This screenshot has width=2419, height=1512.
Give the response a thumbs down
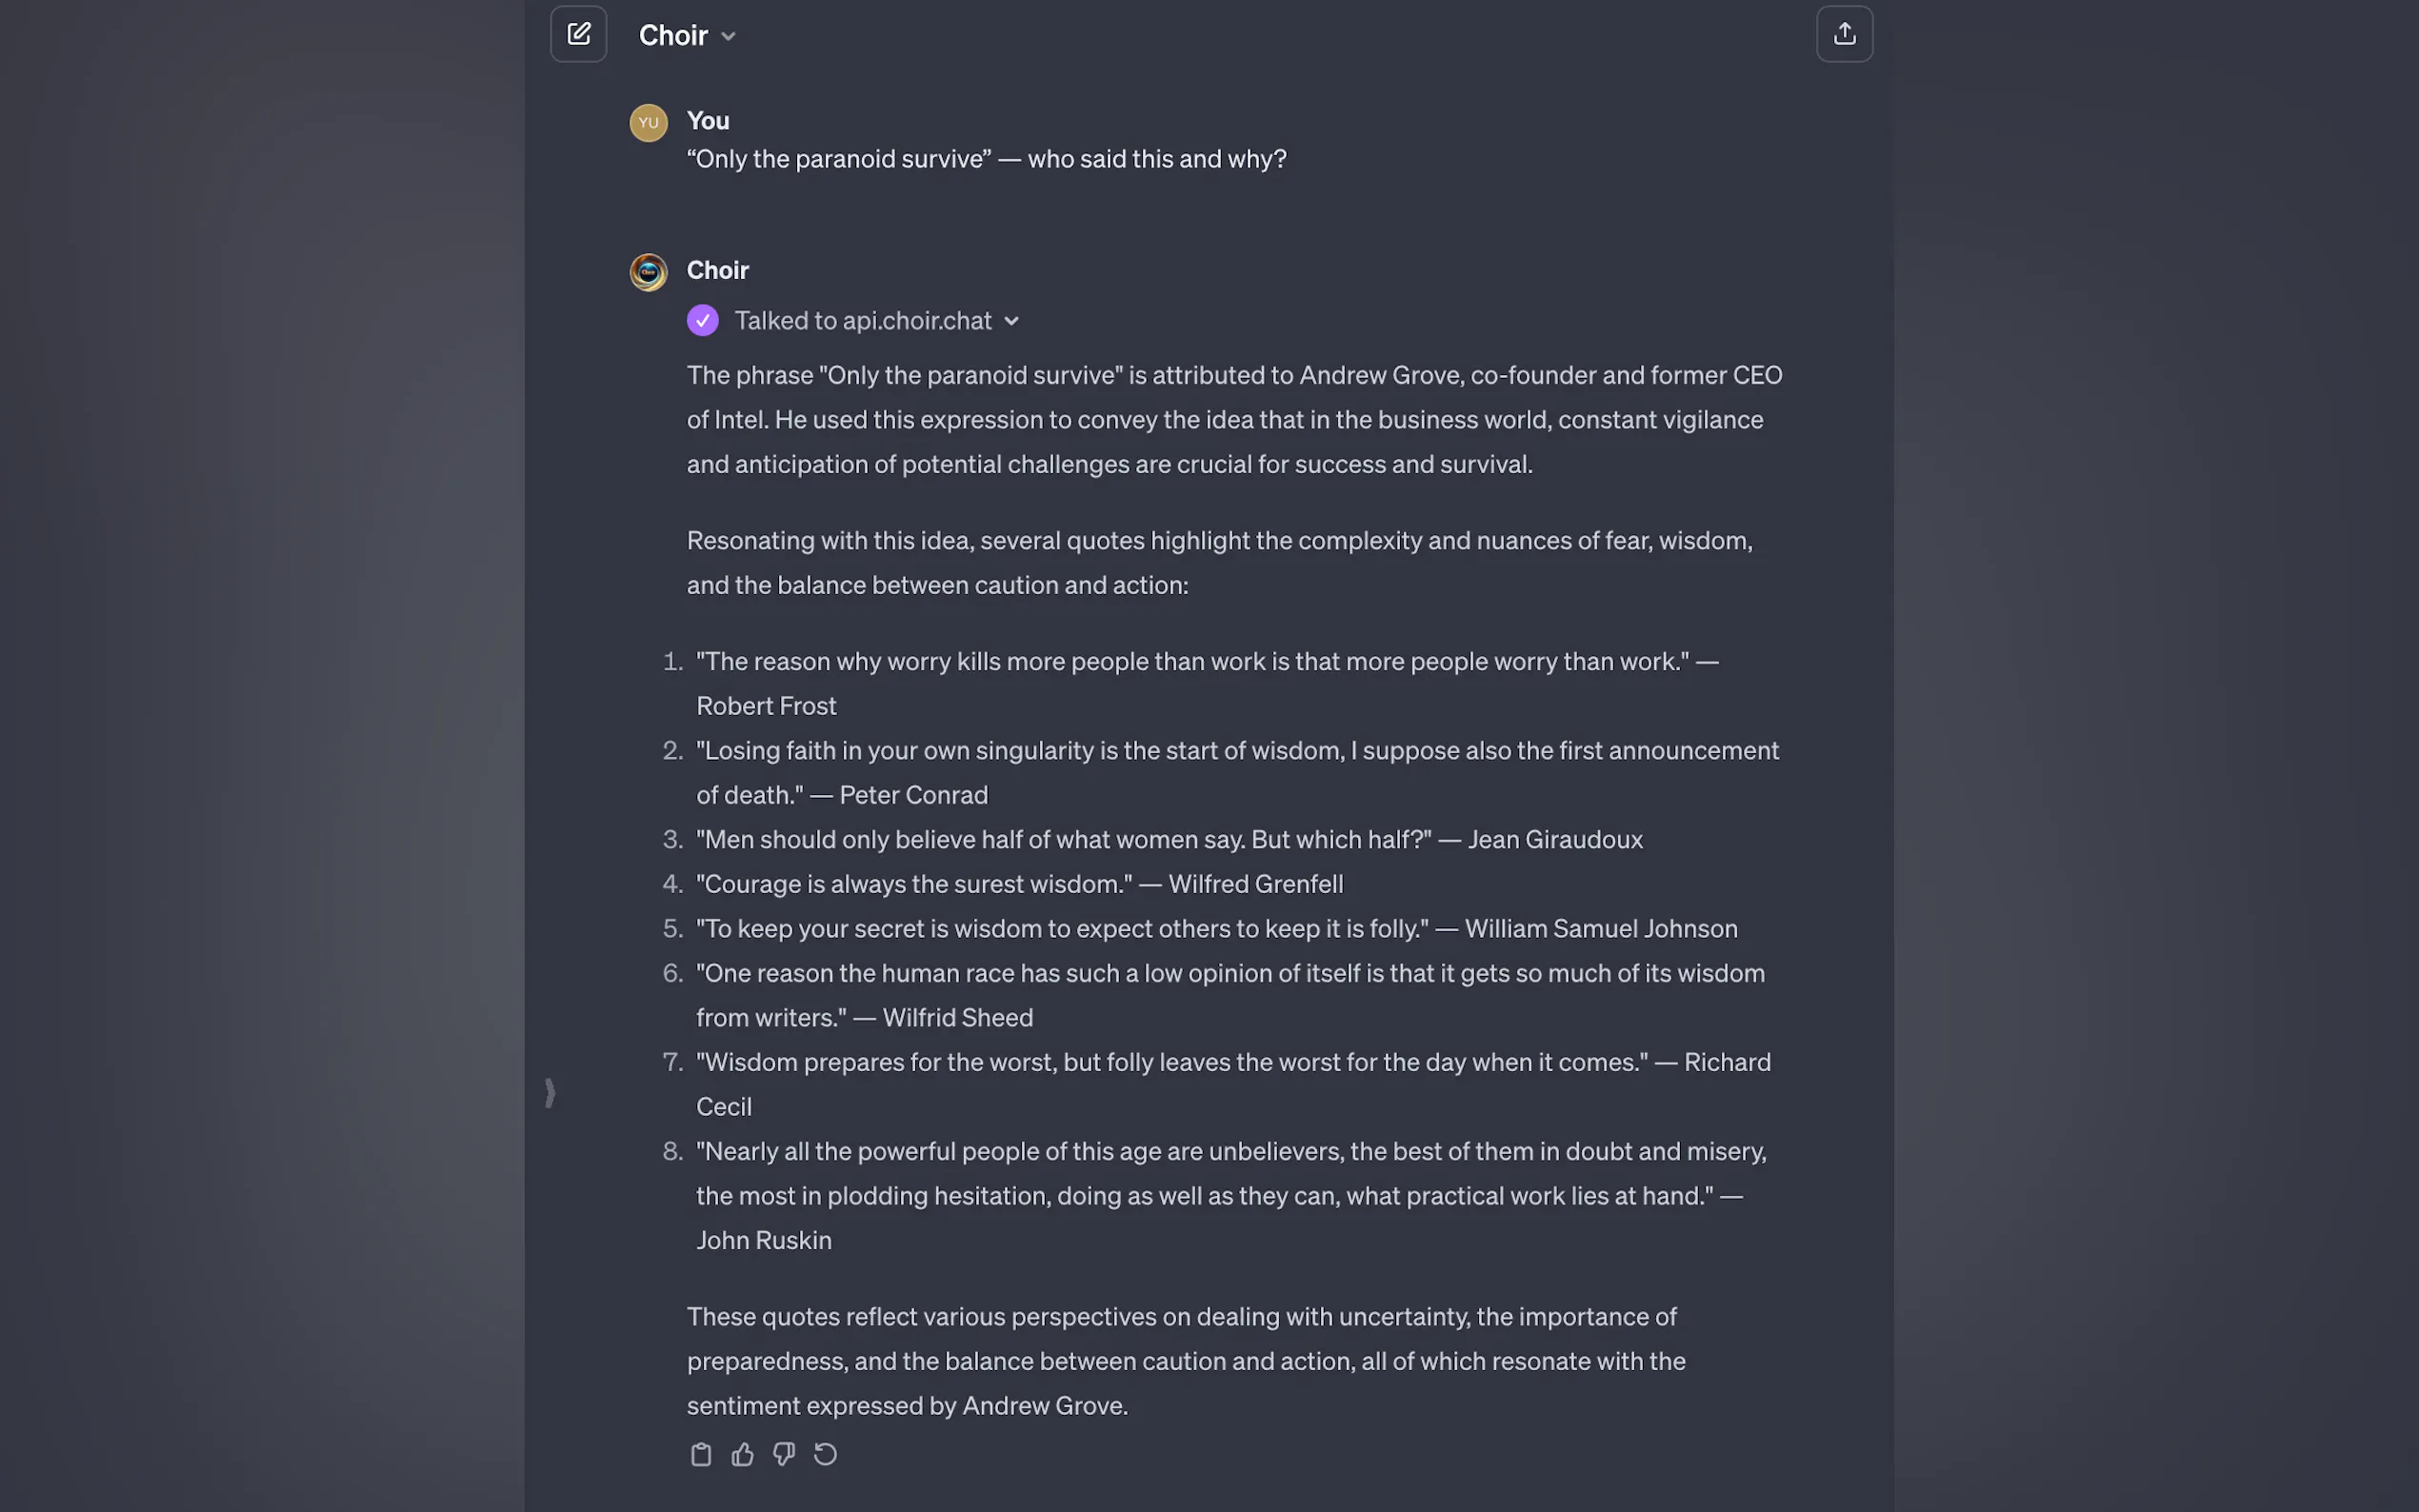click(784, 1454)
